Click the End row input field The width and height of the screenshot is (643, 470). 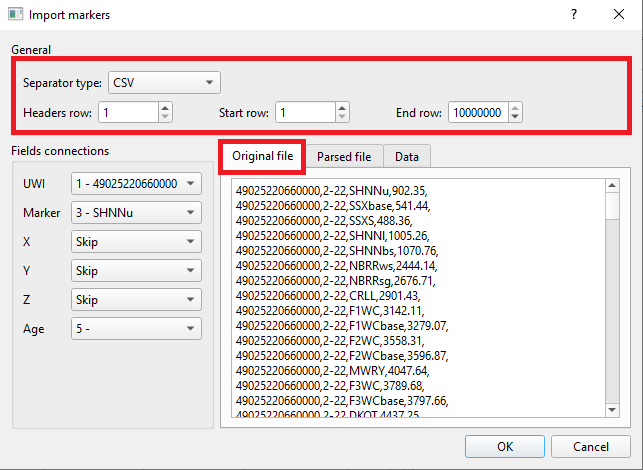click(478, 113)
